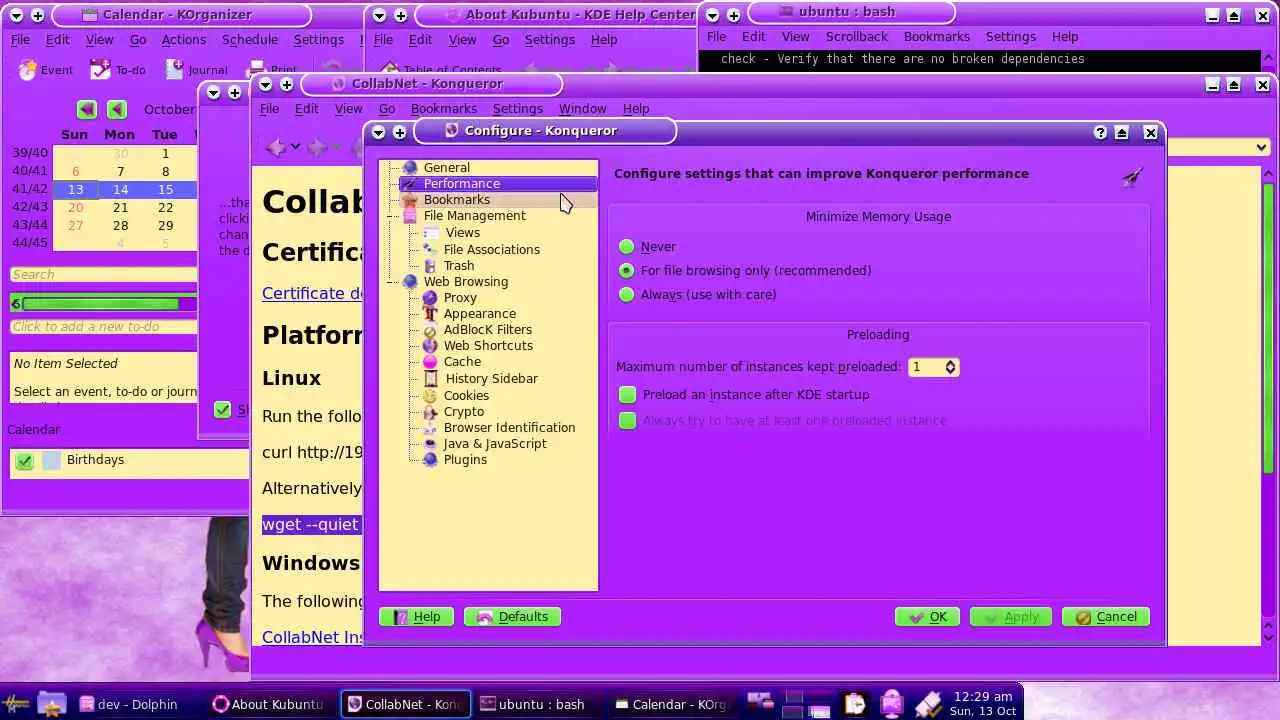Click the Help button in Configure dialog
Screen dimensions: 1280x720
(416, 616)
